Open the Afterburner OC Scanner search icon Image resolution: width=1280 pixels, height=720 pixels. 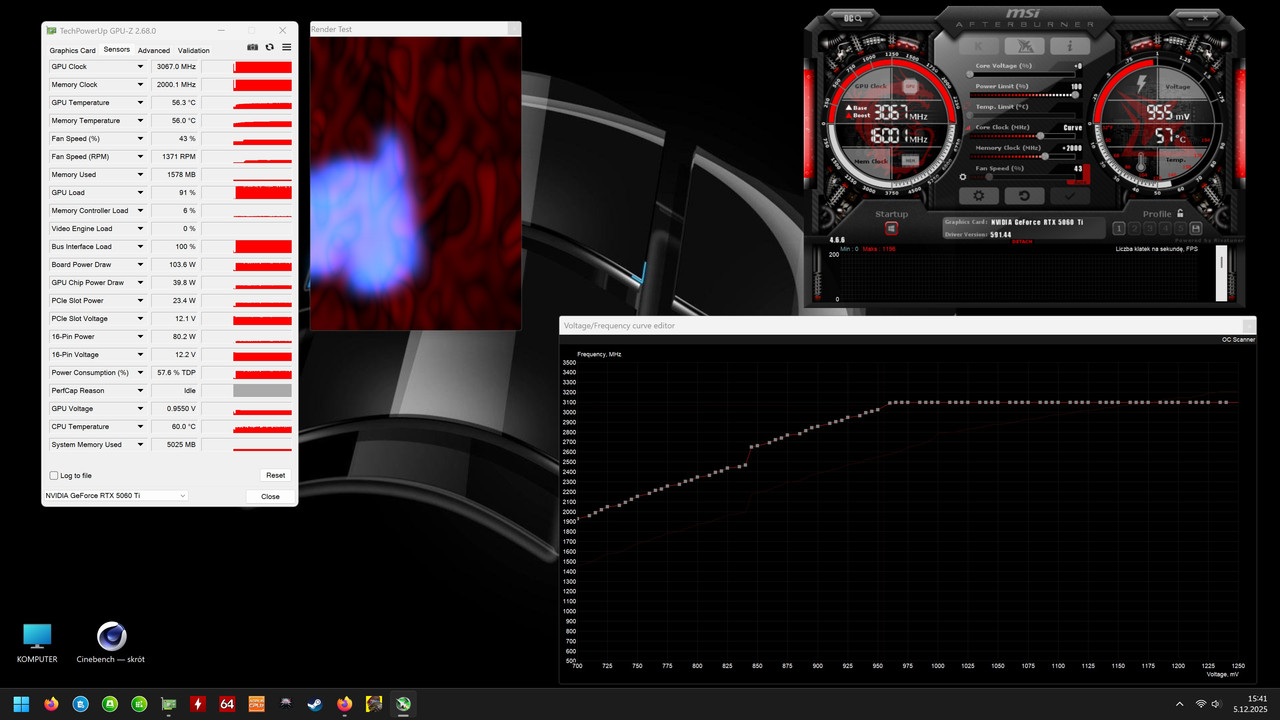coord(853,17)
